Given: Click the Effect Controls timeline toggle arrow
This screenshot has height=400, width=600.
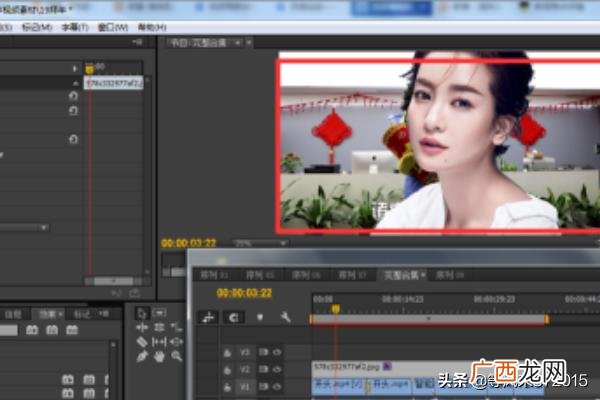Looking at the screenshot, I should 75,69.
